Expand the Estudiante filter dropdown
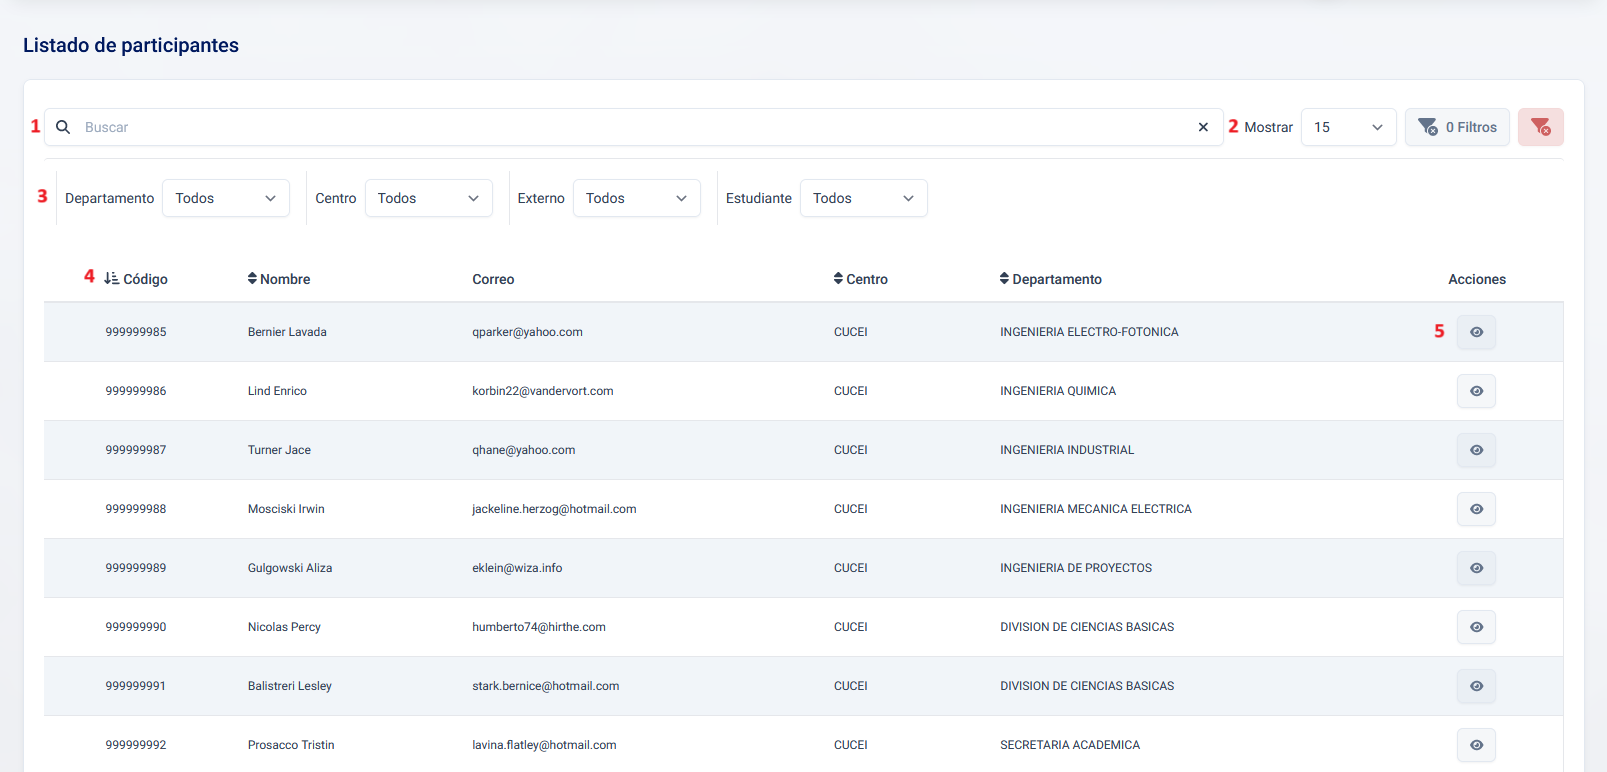 coord(863,198)
